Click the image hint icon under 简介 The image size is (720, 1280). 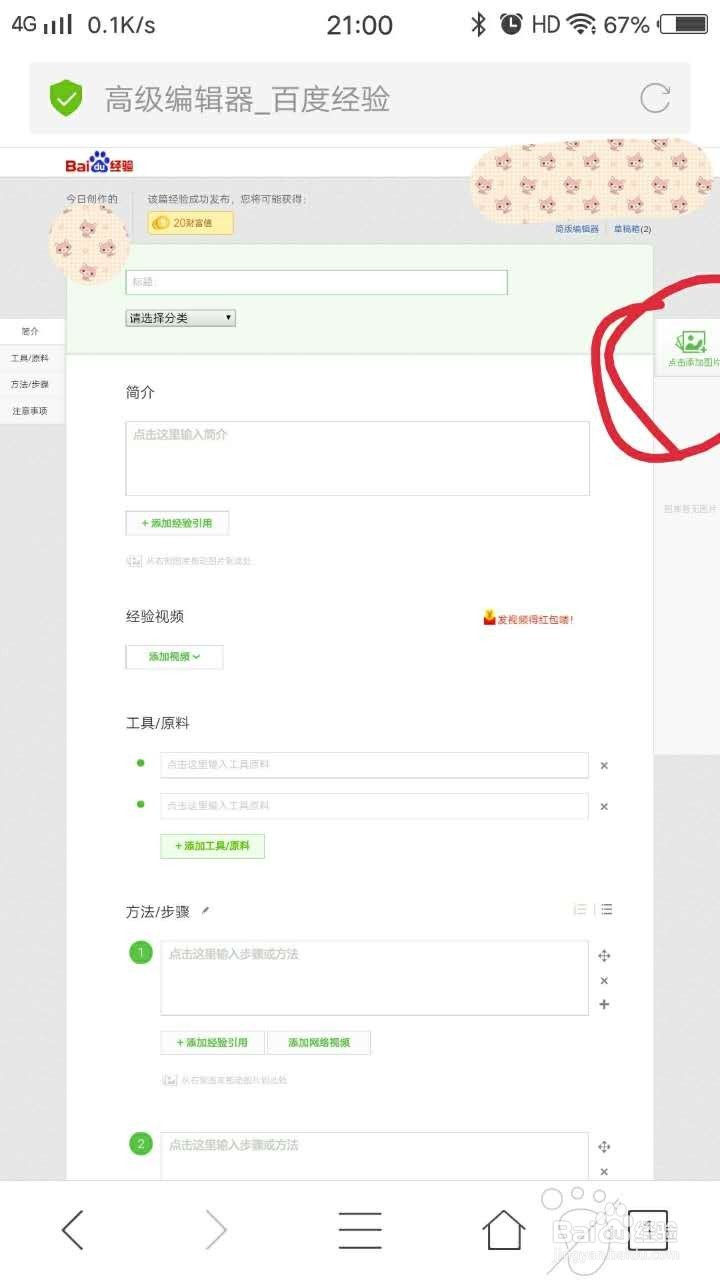(x=134, y=561)
